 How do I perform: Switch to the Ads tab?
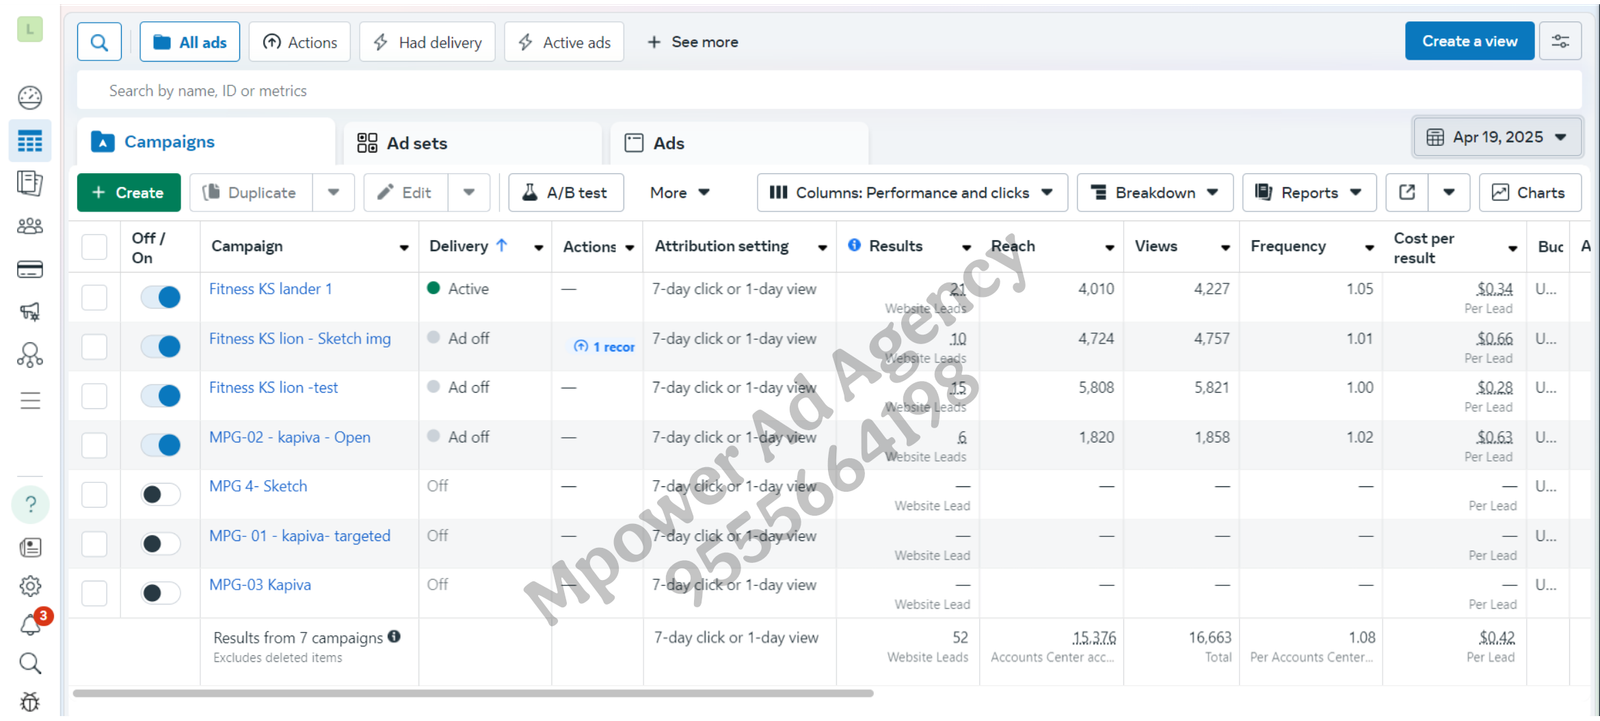739,143
